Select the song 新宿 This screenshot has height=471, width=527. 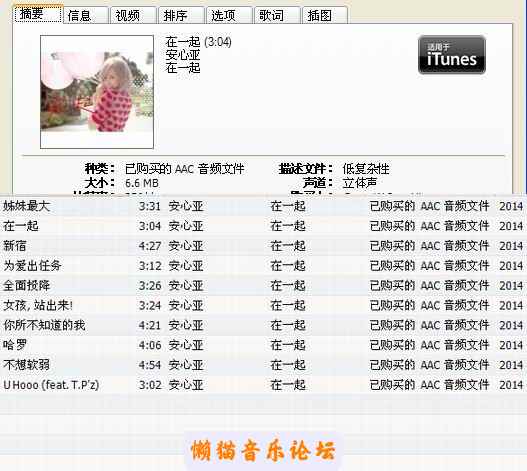point(264,246)
